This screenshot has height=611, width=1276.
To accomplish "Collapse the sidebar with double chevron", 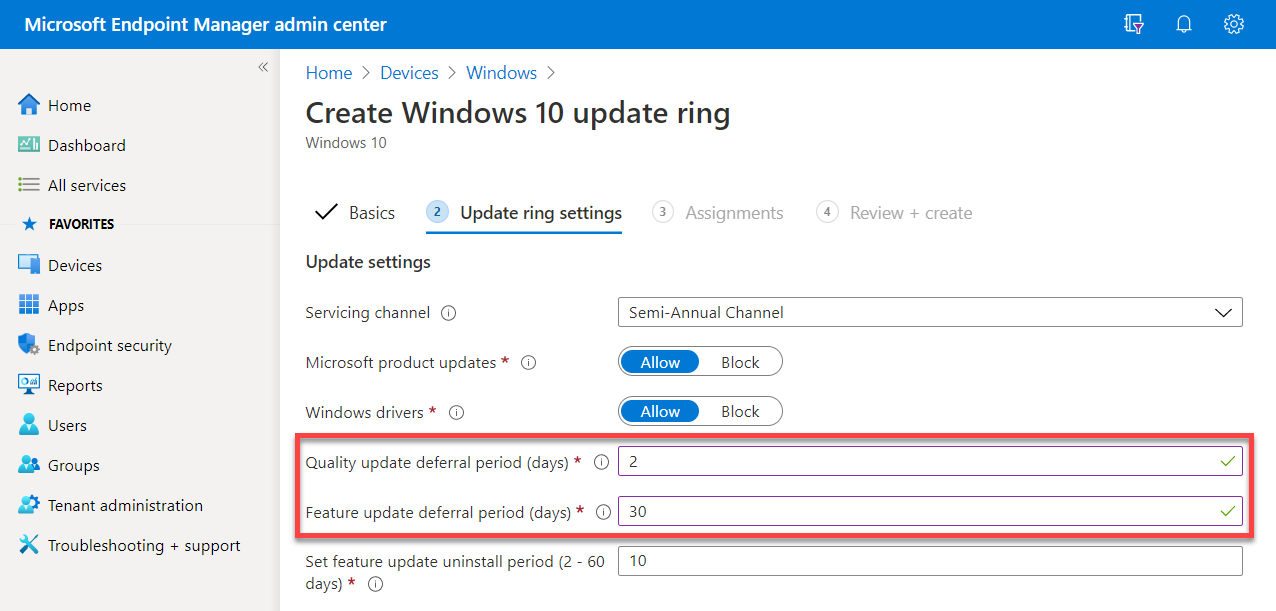I will point(263,67).
